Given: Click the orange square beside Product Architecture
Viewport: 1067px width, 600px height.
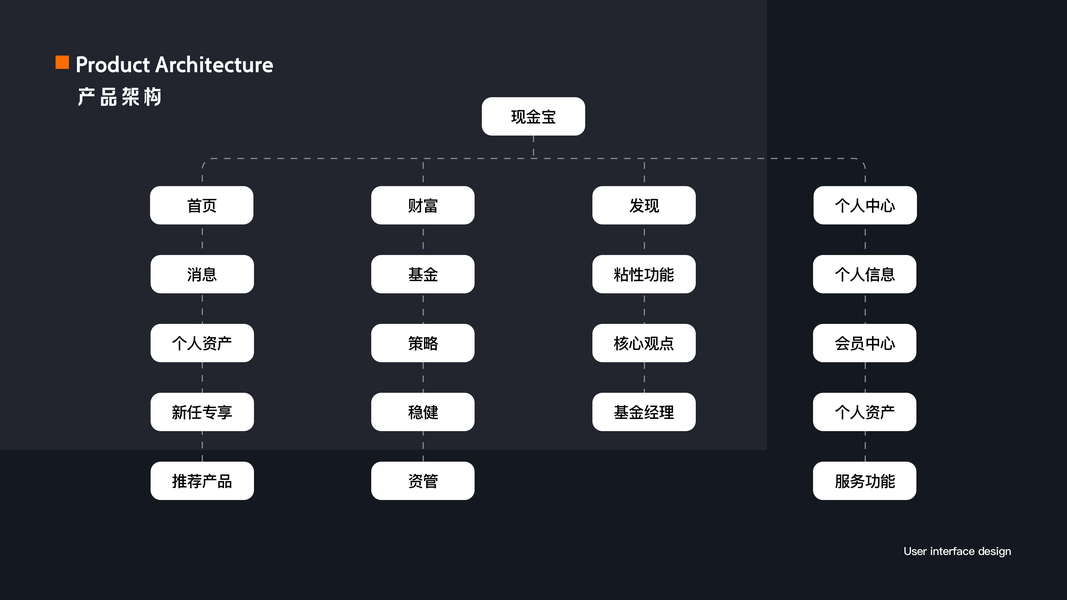Looking at the screenshot, I should click(x=62, y=63).
